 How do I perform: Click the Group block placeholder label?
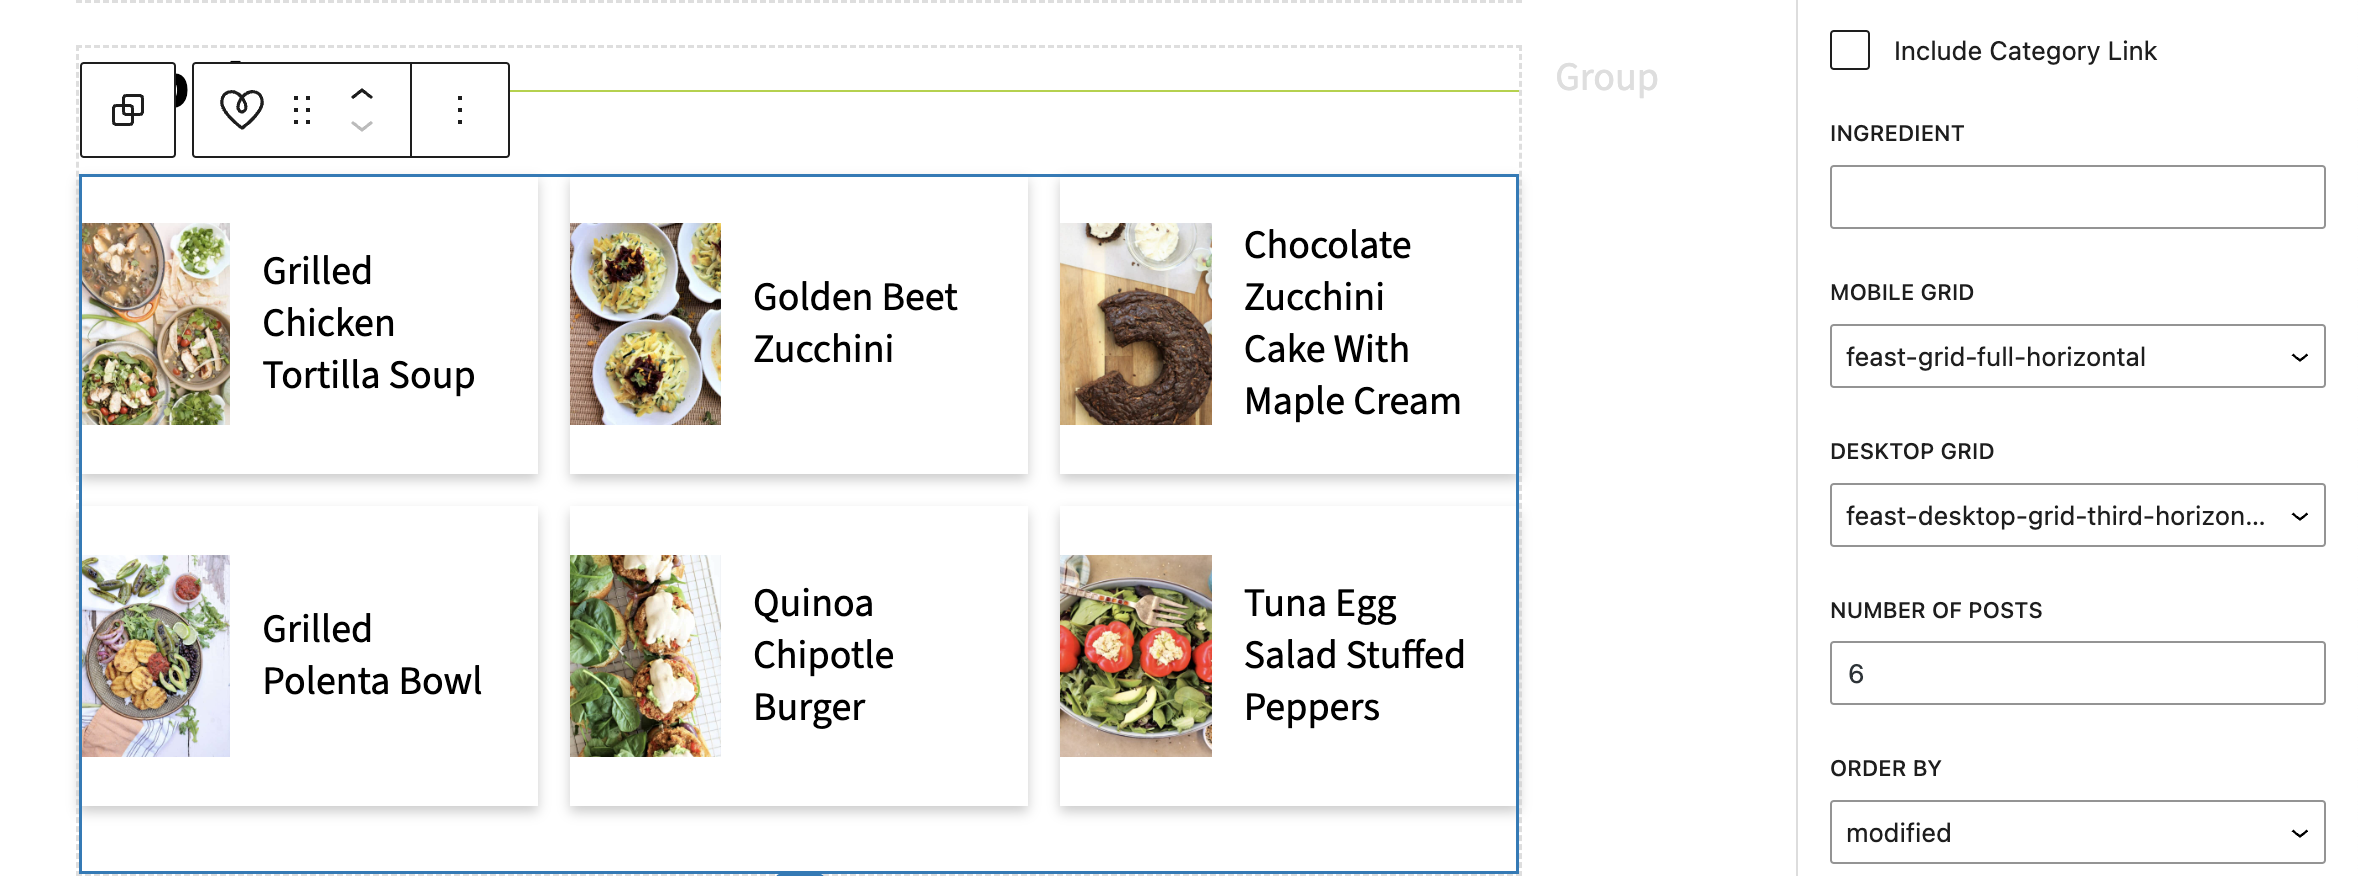1606,77
